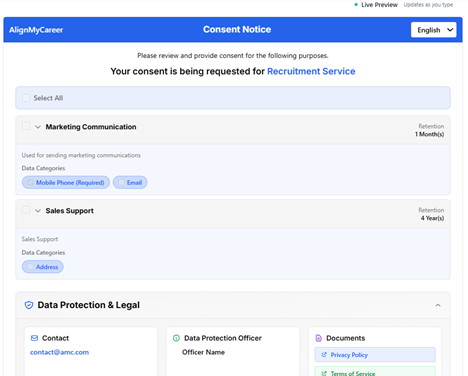Click the 'Please review and provide consent' instruction text
468x376 pixels.
pyautogui.click(x=233, y=55)
